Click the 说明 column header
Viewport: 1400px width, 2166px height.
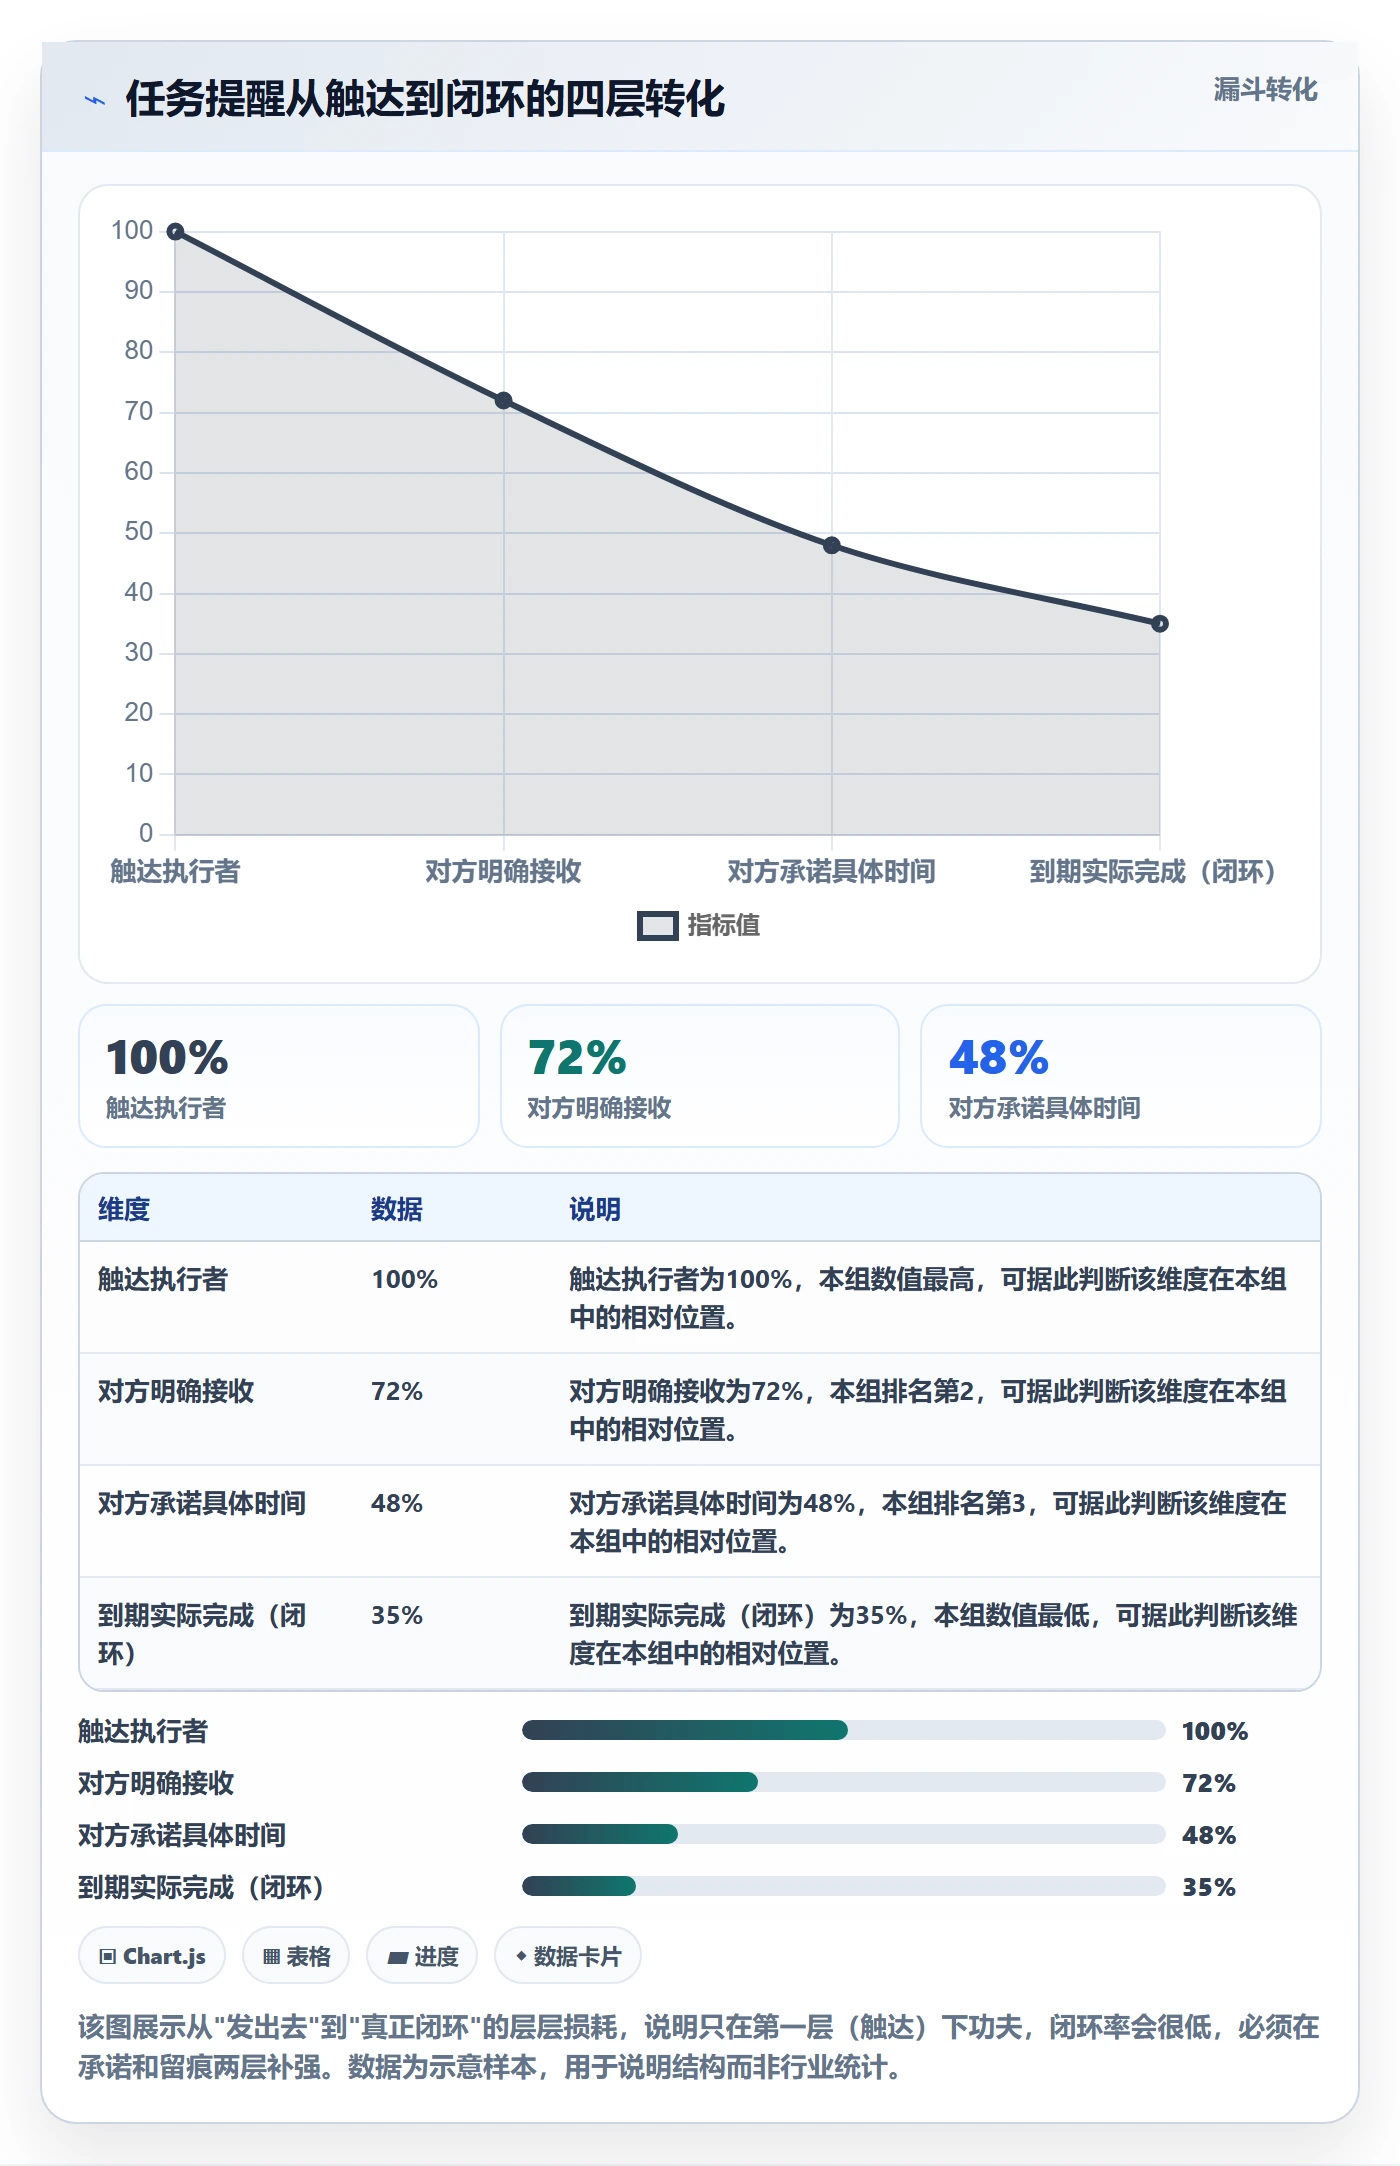(x=595, y=1209)
